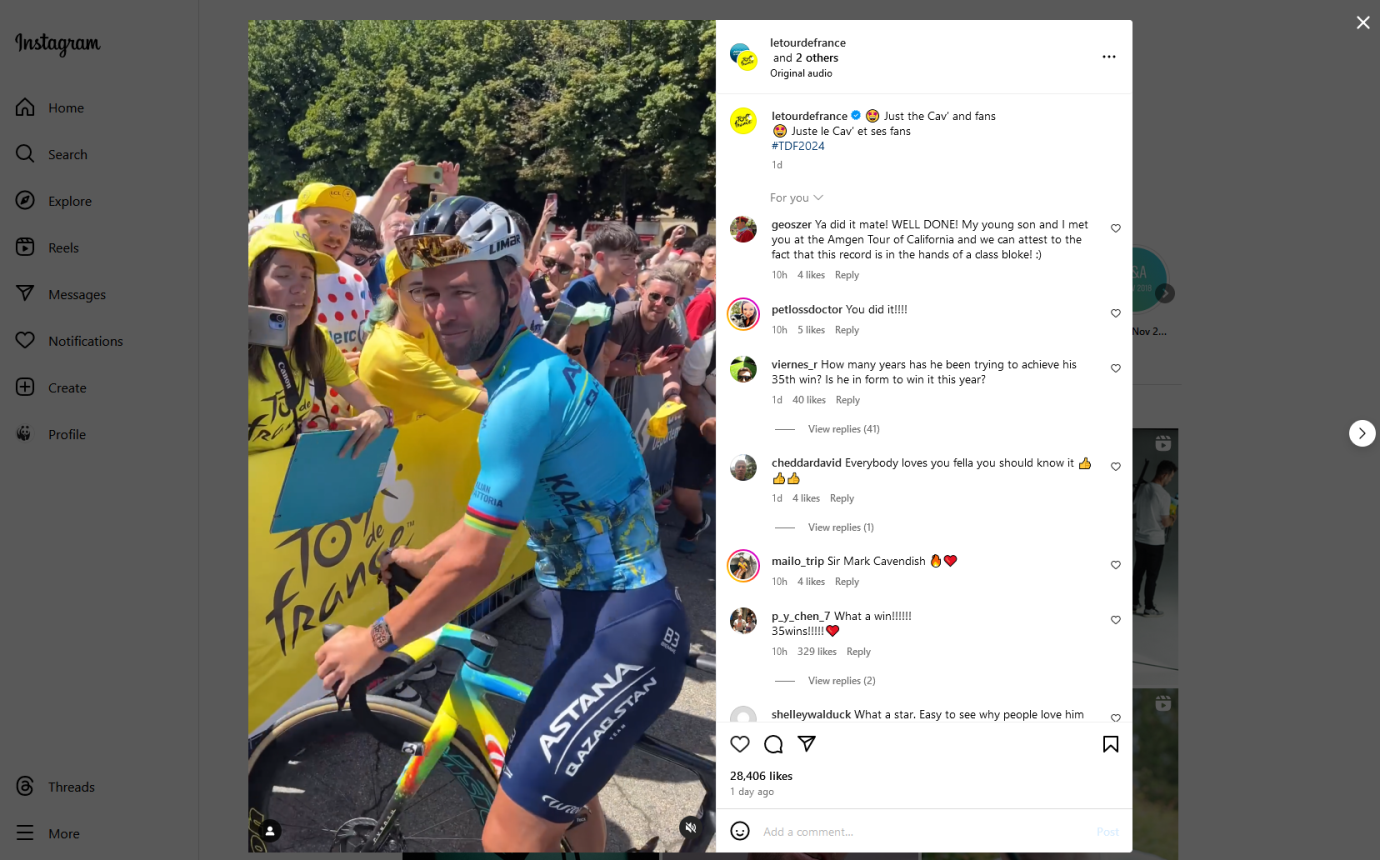The image size is (1380, 860).
Task: Like geoszer's comment
Action: click(1116, 229)
